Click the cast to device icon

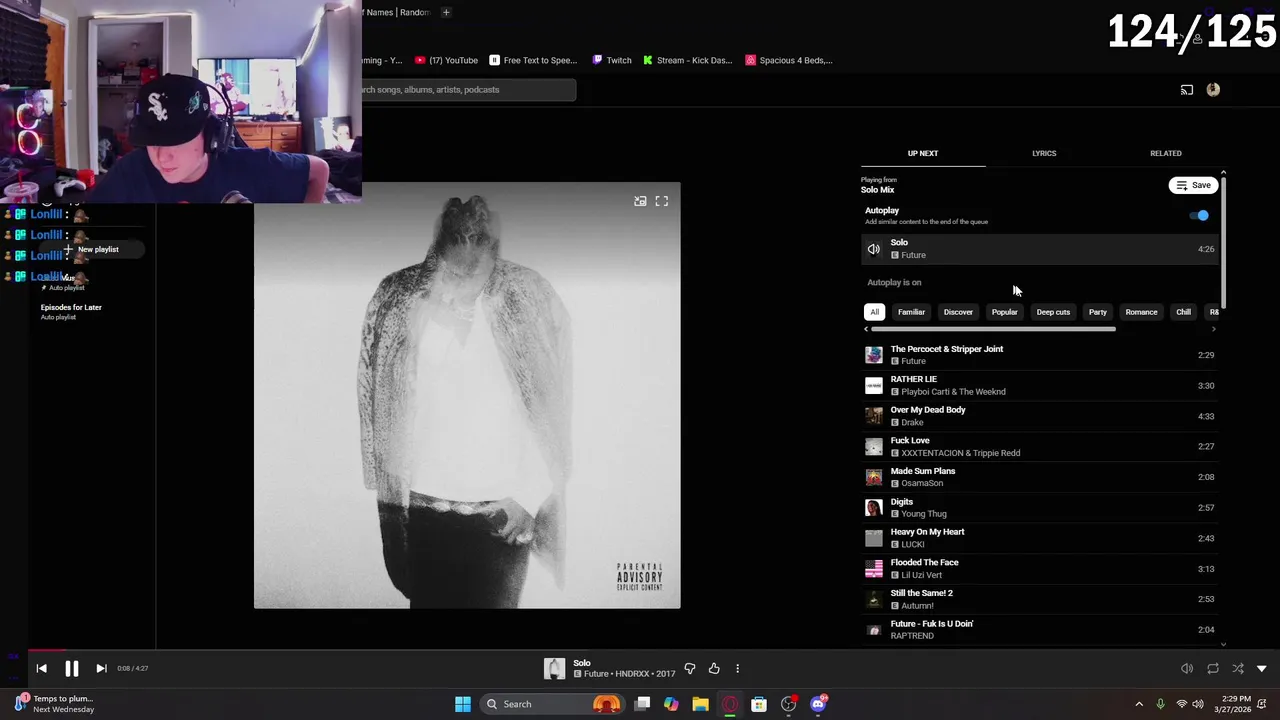[1187, 90]
